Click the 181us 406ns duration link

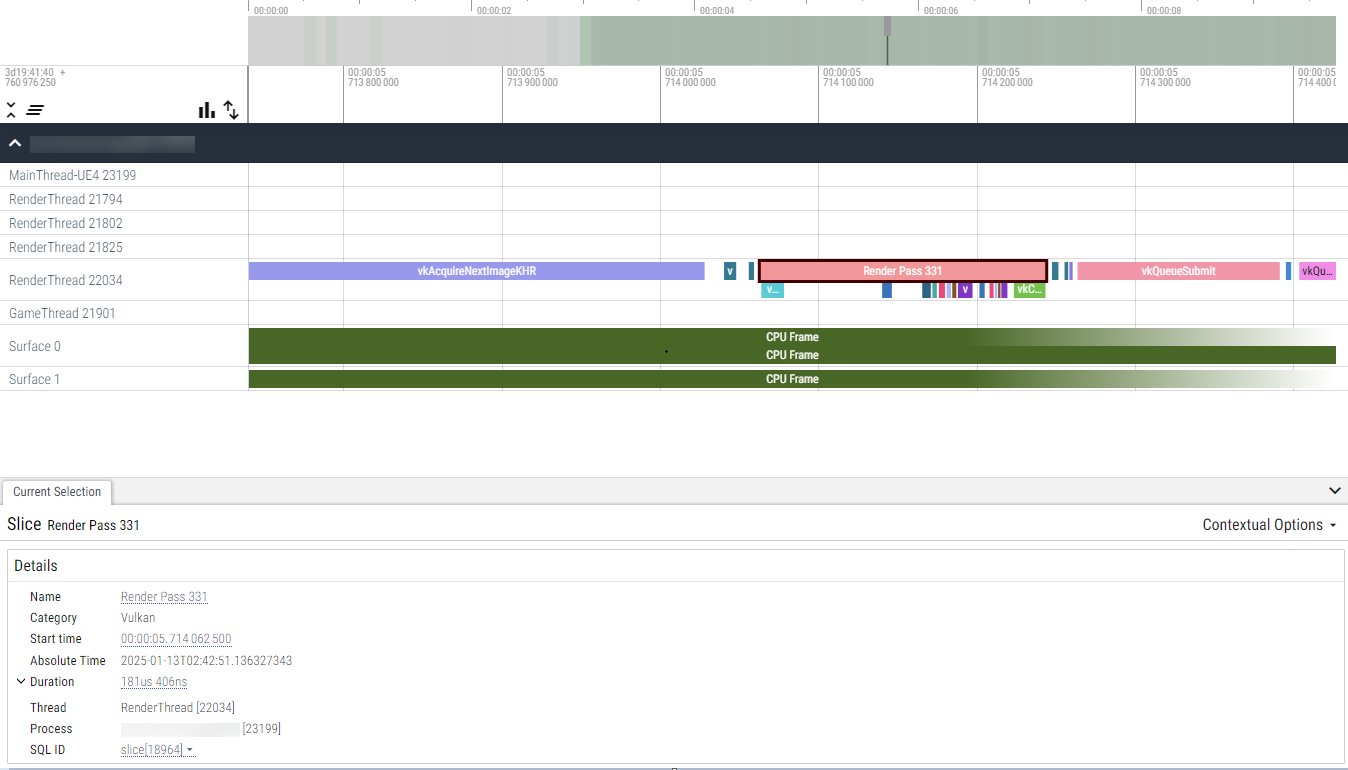pyautogui.click(x=153, y=681)
